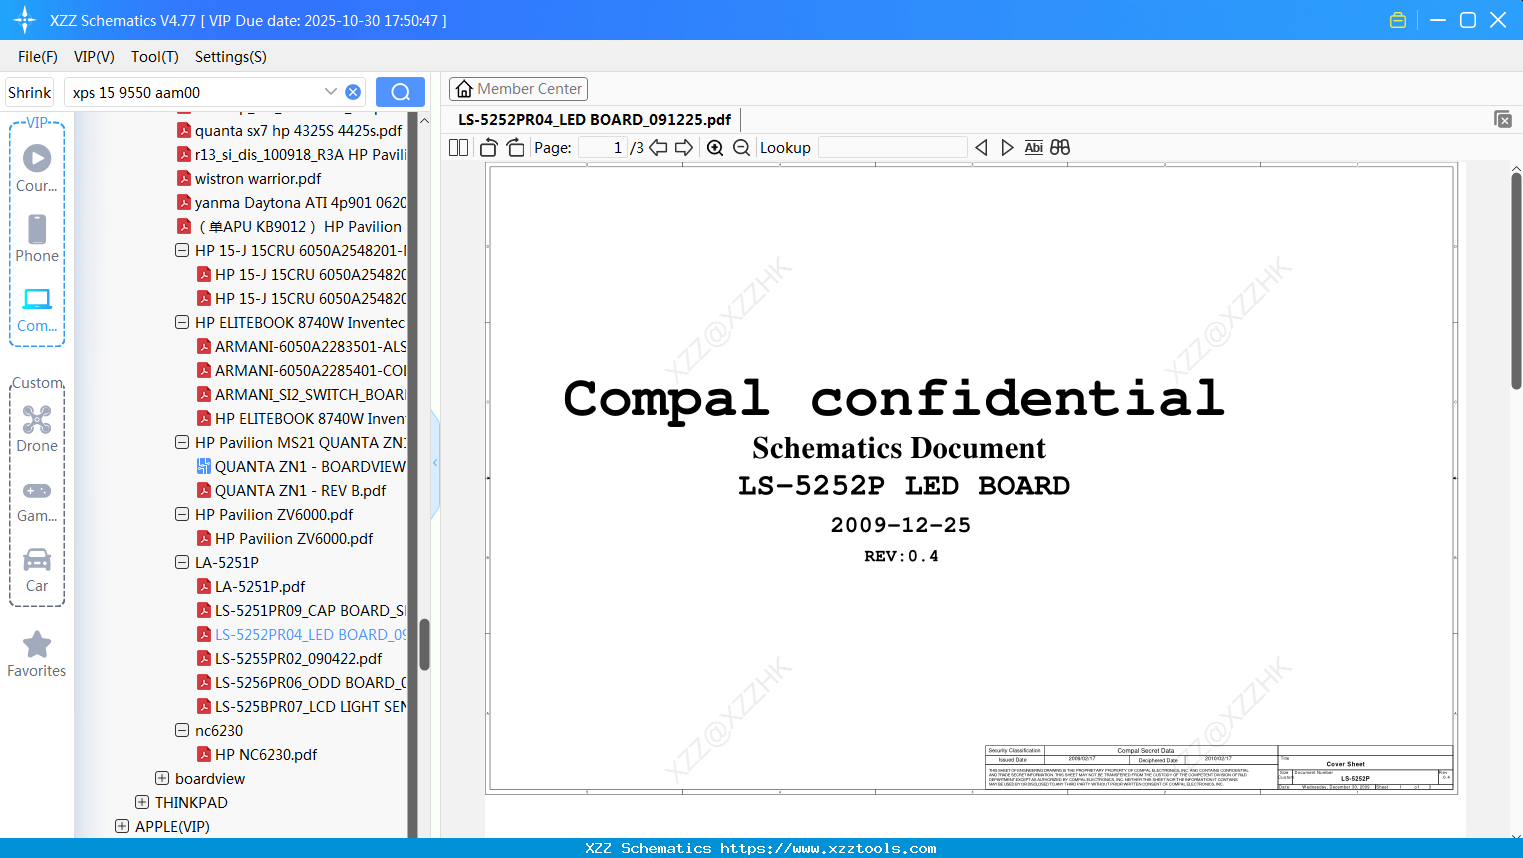Collapse the nc6230 folder
Image resolution: width=1523 pixels, height=858 pixels.
tap(182, 730)
